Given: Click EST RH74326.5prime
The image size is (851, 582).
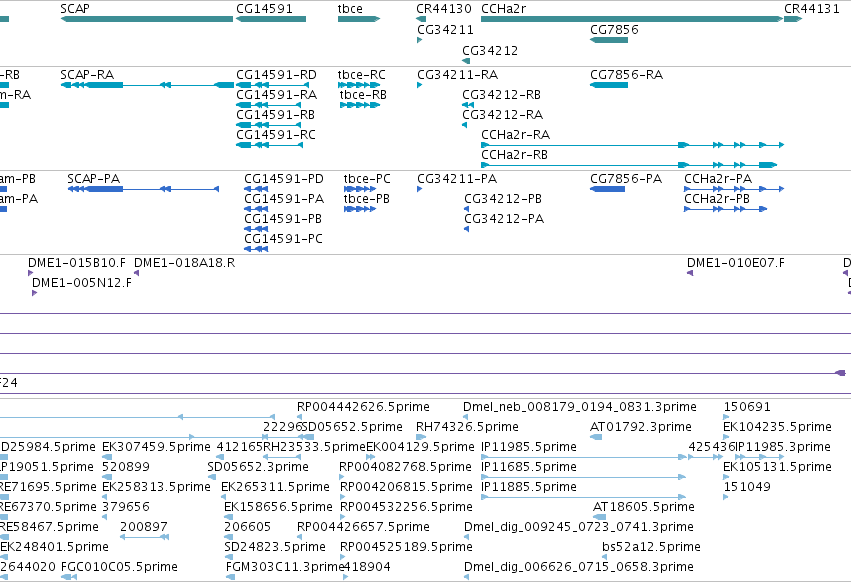Looking at the screenshot, I should pos(467,427).
